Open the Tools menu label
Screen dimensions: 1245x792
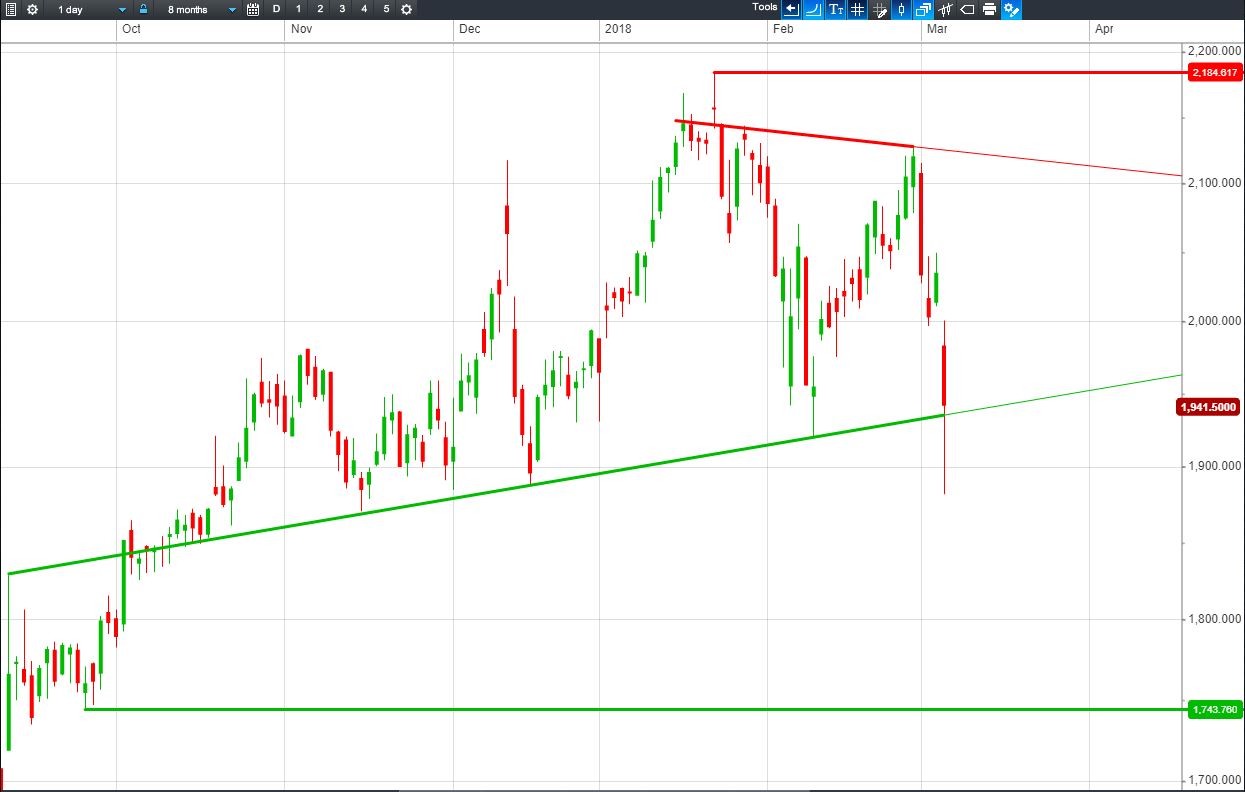pos(765,7)
